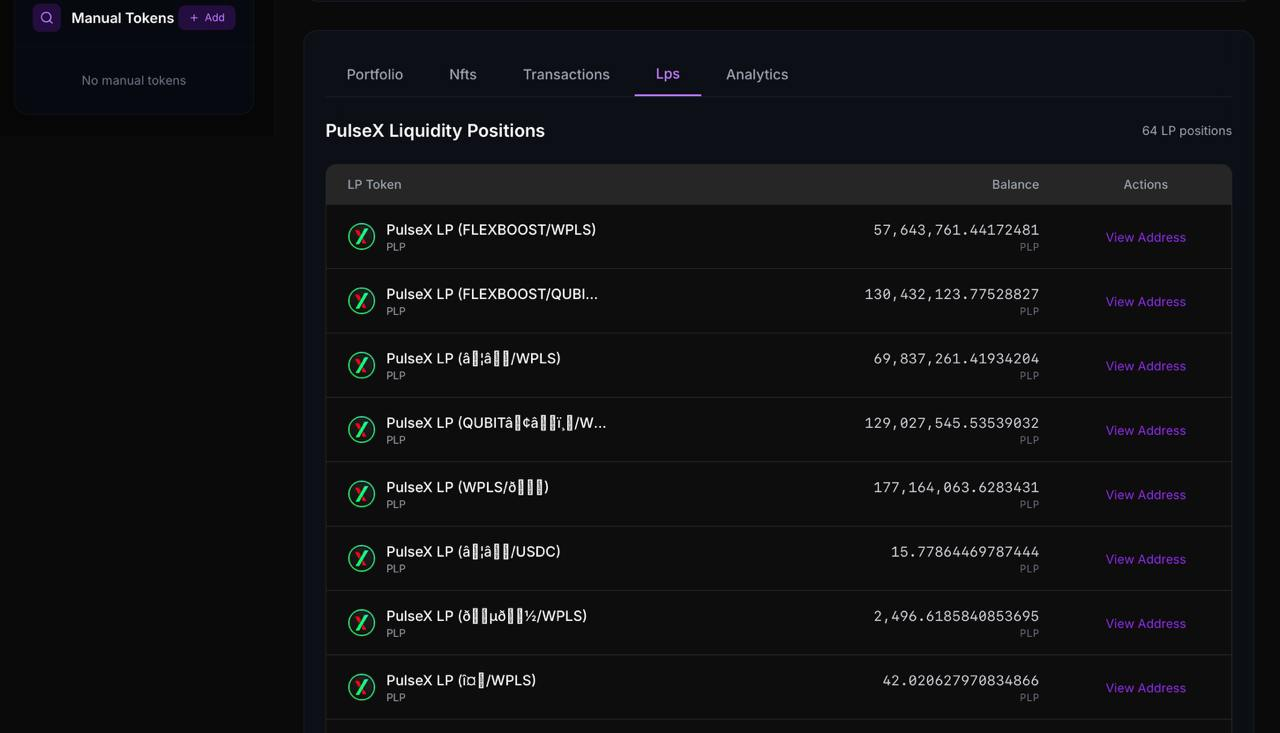The width and height of the screenshot is (1280, 733).
Task: Click the 64 LP positions count
Action: click(x=1187, y=131)
